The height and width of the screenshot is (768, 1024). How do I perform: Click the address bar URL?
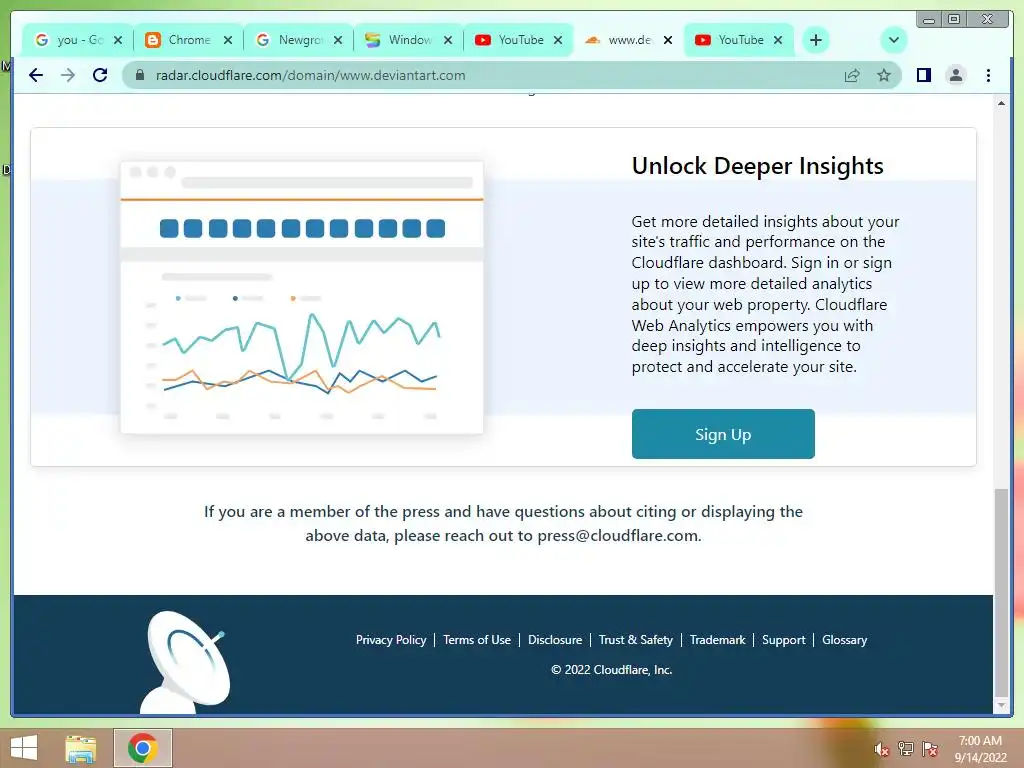[x=310, y=75]
